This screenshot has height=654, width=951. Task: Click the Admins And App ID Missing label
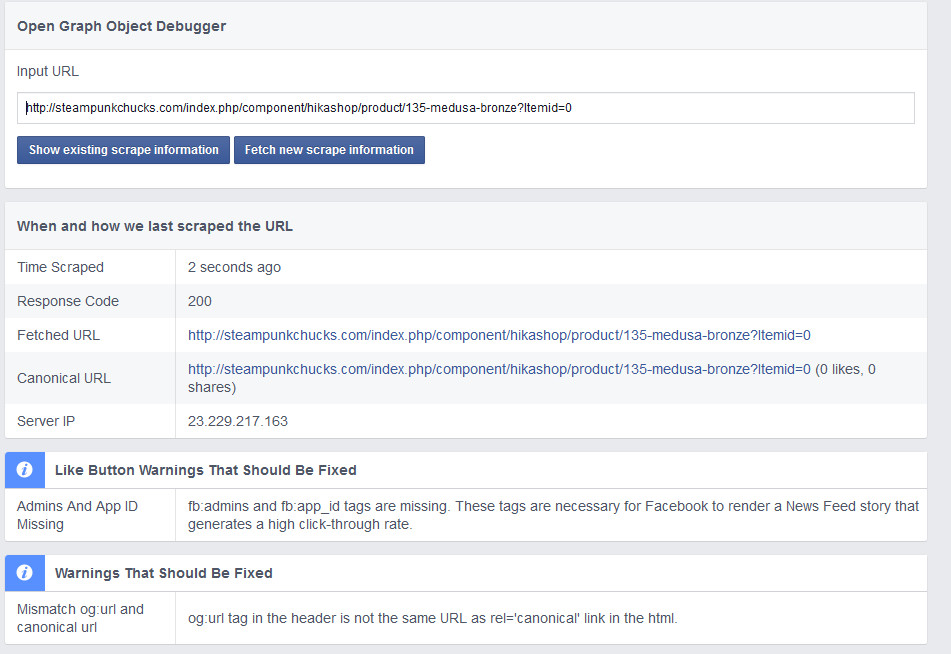coord(77,515)
